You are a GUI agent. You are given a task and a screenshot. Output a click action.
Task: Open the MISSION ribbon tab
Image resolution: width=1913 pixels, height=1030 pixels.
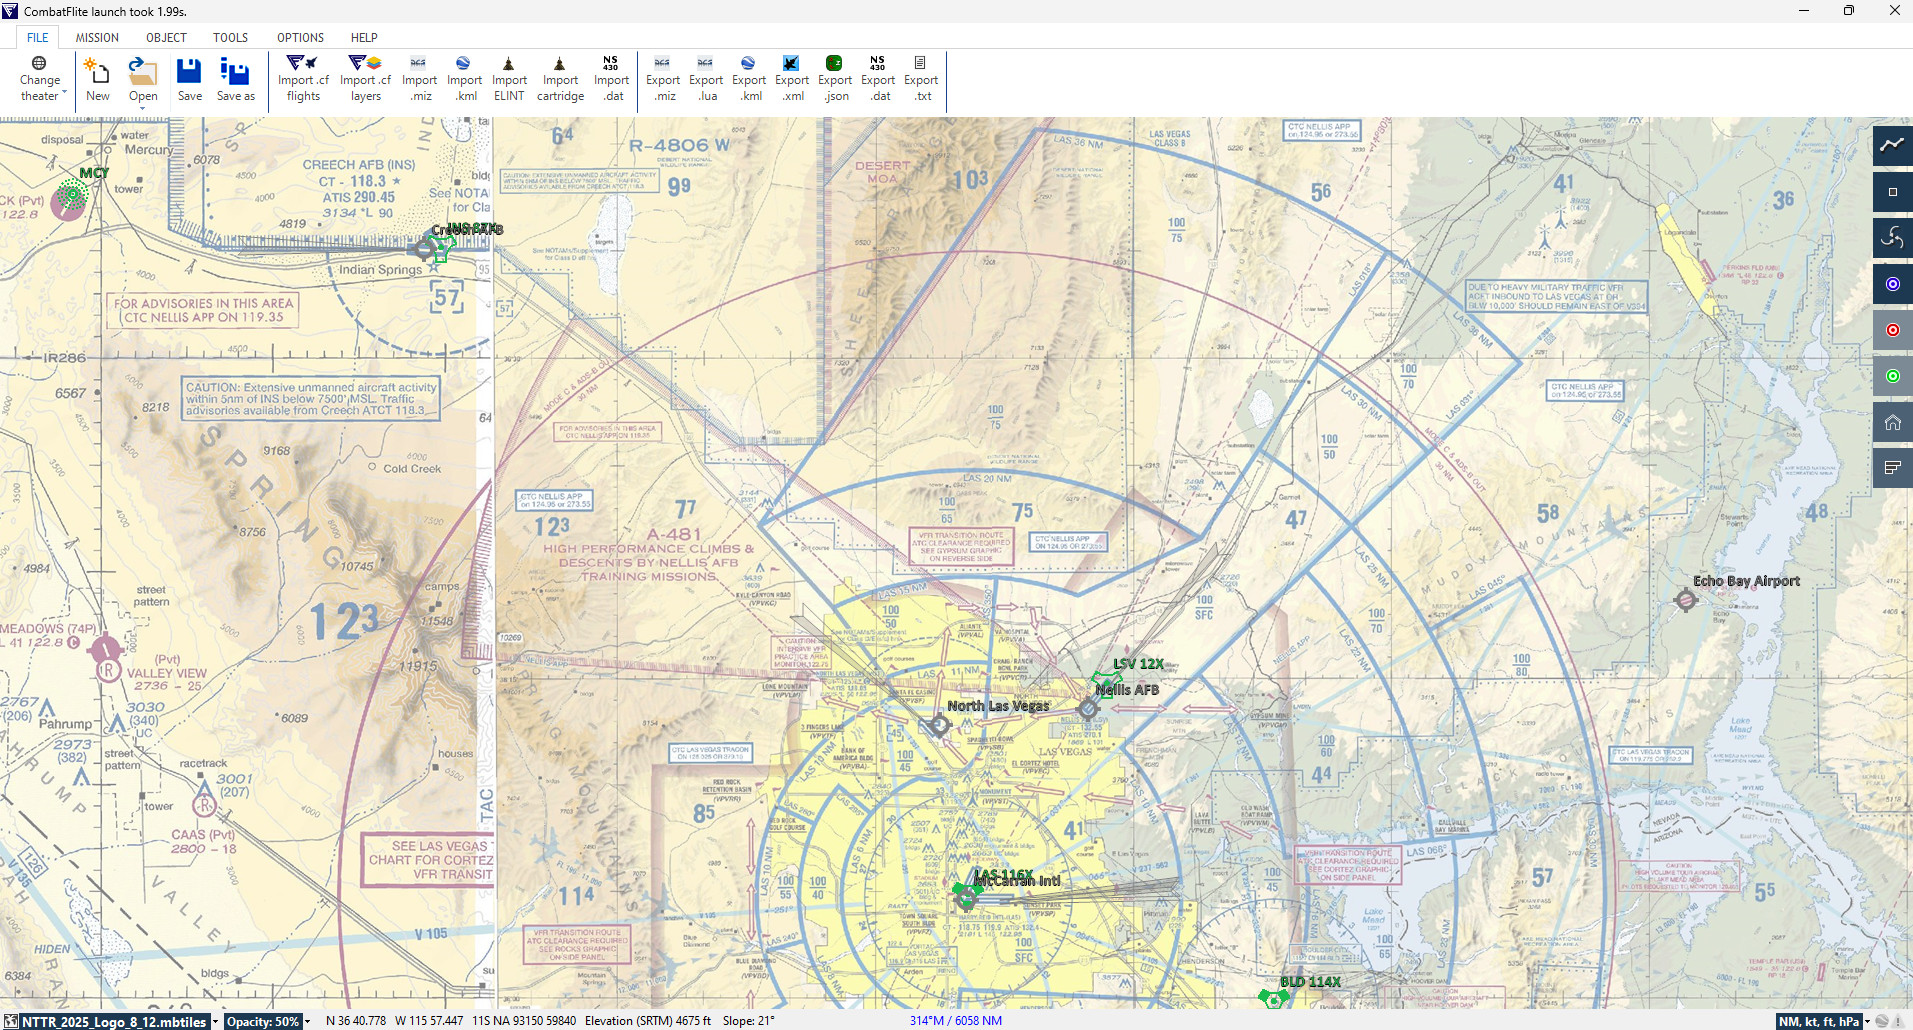[x=97, y=37]
